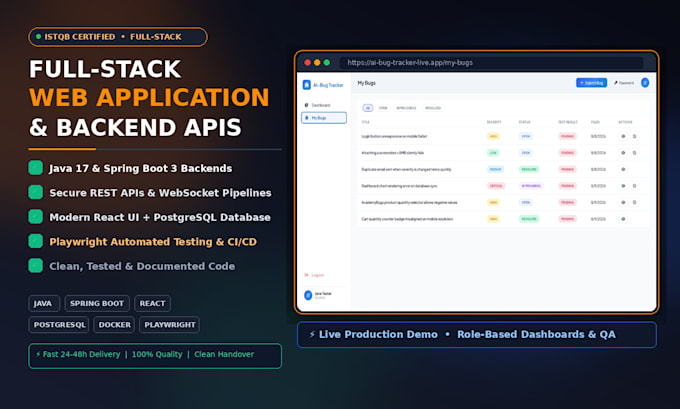
Task: Click the green Low severity badge
Action: [x=493, y=153]
